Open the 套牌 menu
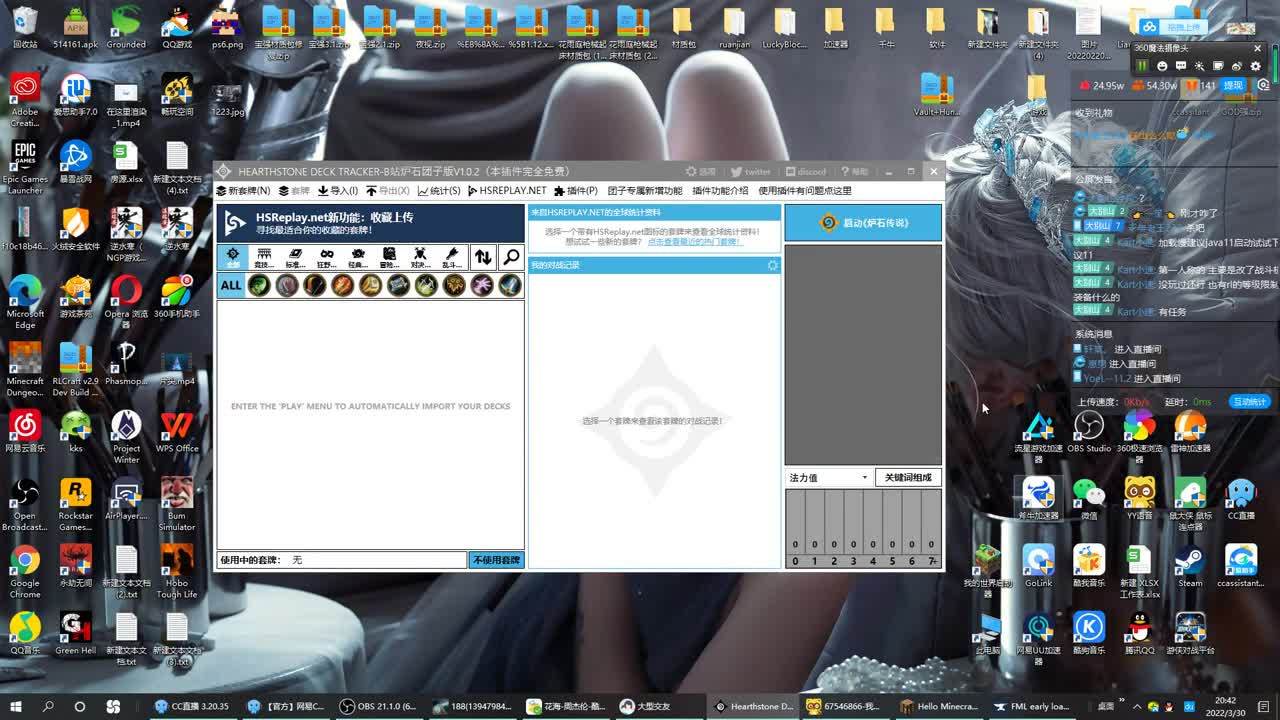The height and width of the screenshot is (720, 1280). click(294, 191)
